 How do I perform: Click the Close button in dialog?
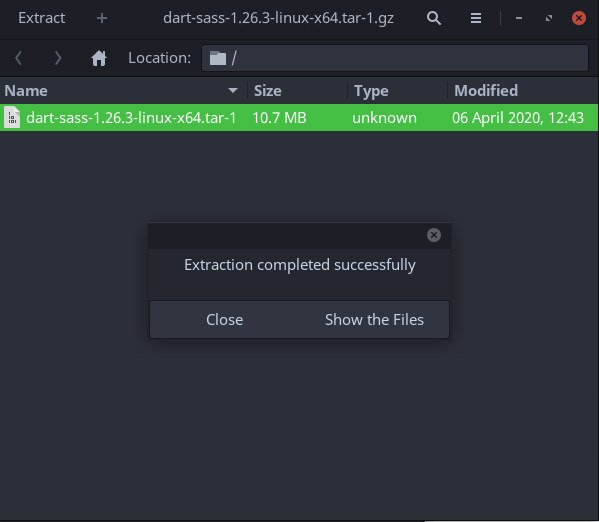(x=225, y=319)
